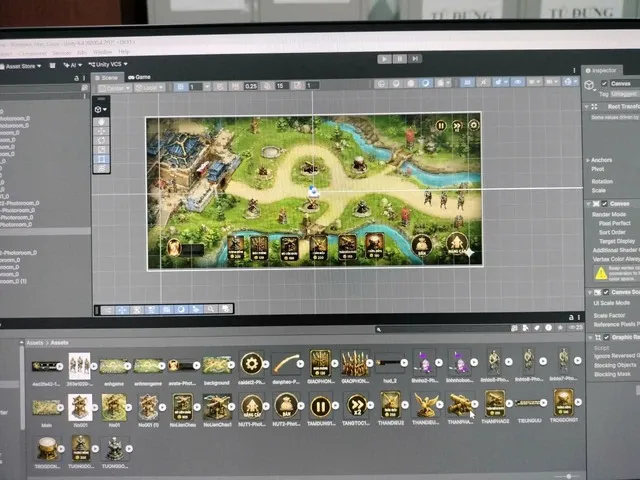Viewport: 640px width, 480px height.
Task: Select the NoLienChau1 asset thumbnail
Action: tap(216, 407)
